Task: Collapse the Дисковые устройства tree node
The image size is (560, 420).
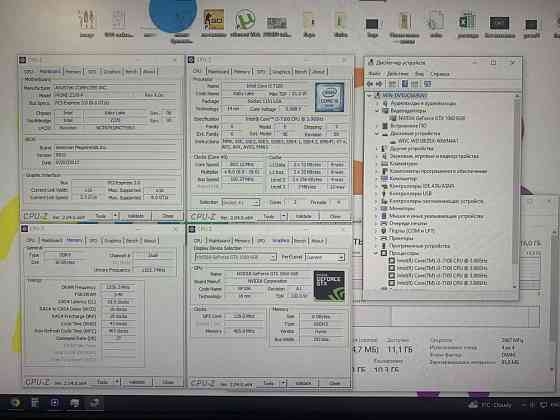Action: (x=378, y=134)
